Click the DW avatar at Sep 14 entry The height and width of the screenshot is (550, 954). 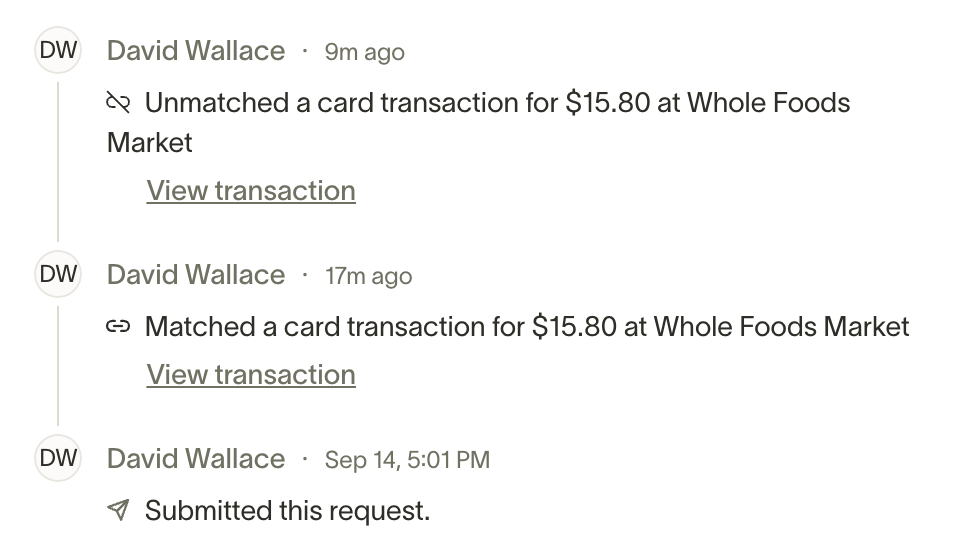pos(58,458)
